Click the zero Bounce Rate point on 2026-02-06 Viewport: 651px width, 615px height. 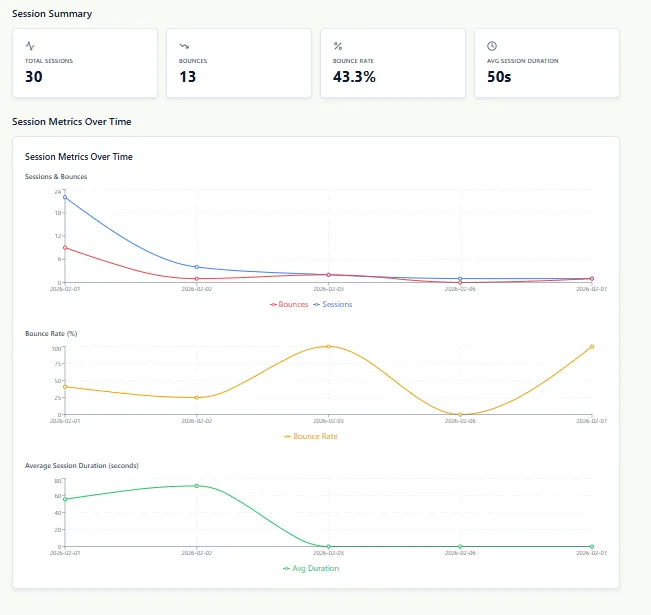[460, 414]
